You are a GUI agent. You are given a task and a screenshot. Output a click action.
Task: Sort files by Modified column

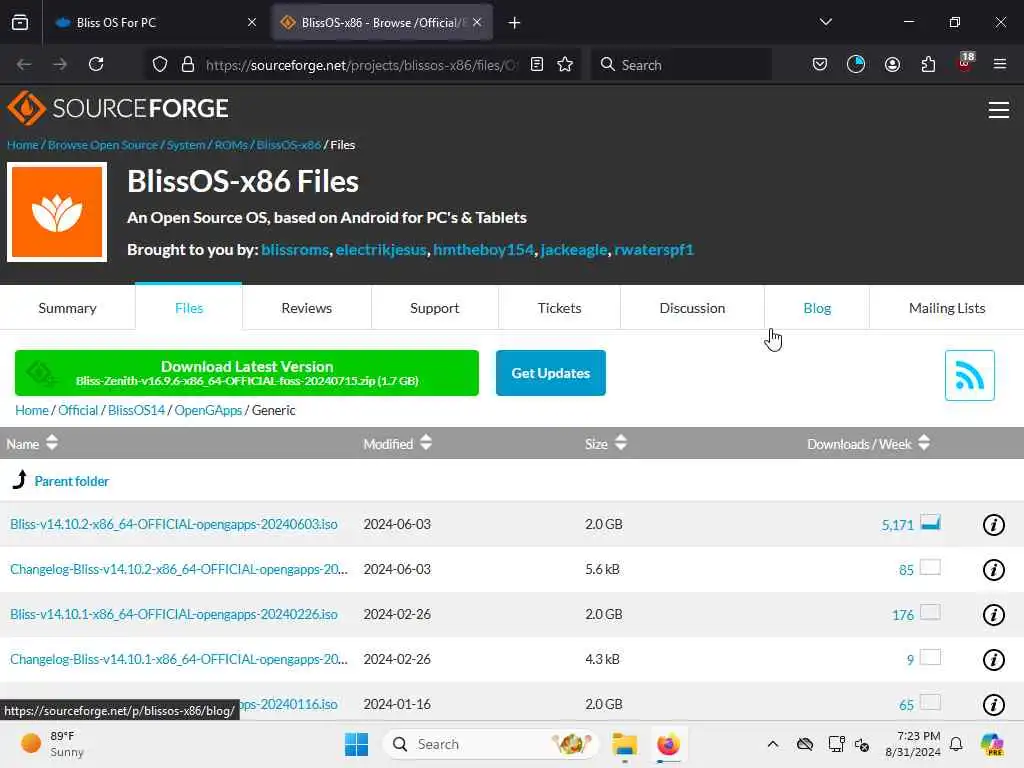(x=397, y=443)
